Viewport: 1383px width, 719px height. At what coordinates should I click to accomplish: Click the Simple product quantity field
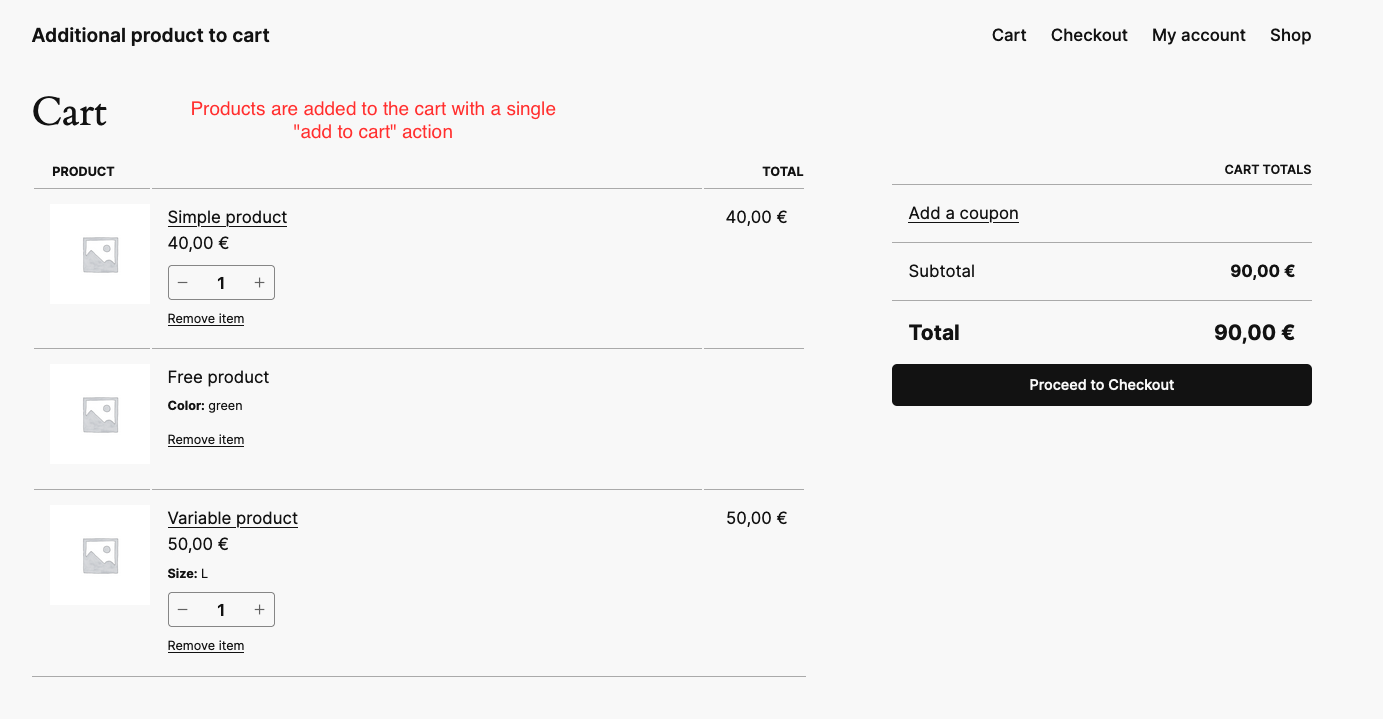pos(221,283)
